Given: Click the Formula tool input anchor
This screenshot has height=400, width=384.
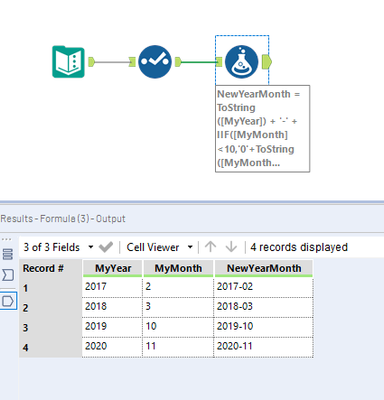Looking at the screenshot, I should click(x=219, y=62).
